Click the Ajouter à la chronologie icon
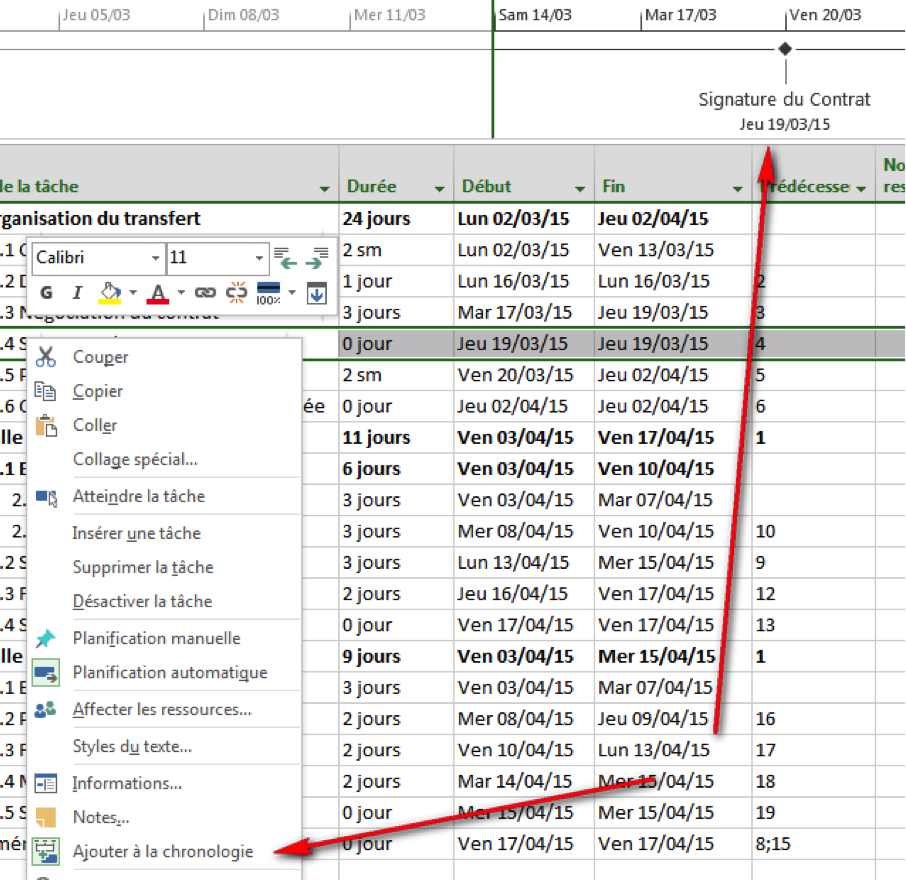 pyautogui.click(x=46, y=851)
